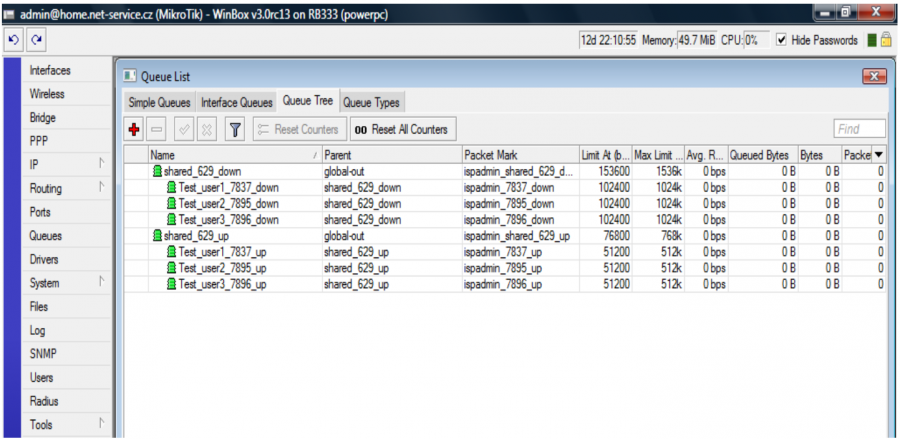Image resolution: width=900 pixels, height=439 pixels.
Task: Open the column selector dropdown arrow
Action: click(x=879, y=155)
